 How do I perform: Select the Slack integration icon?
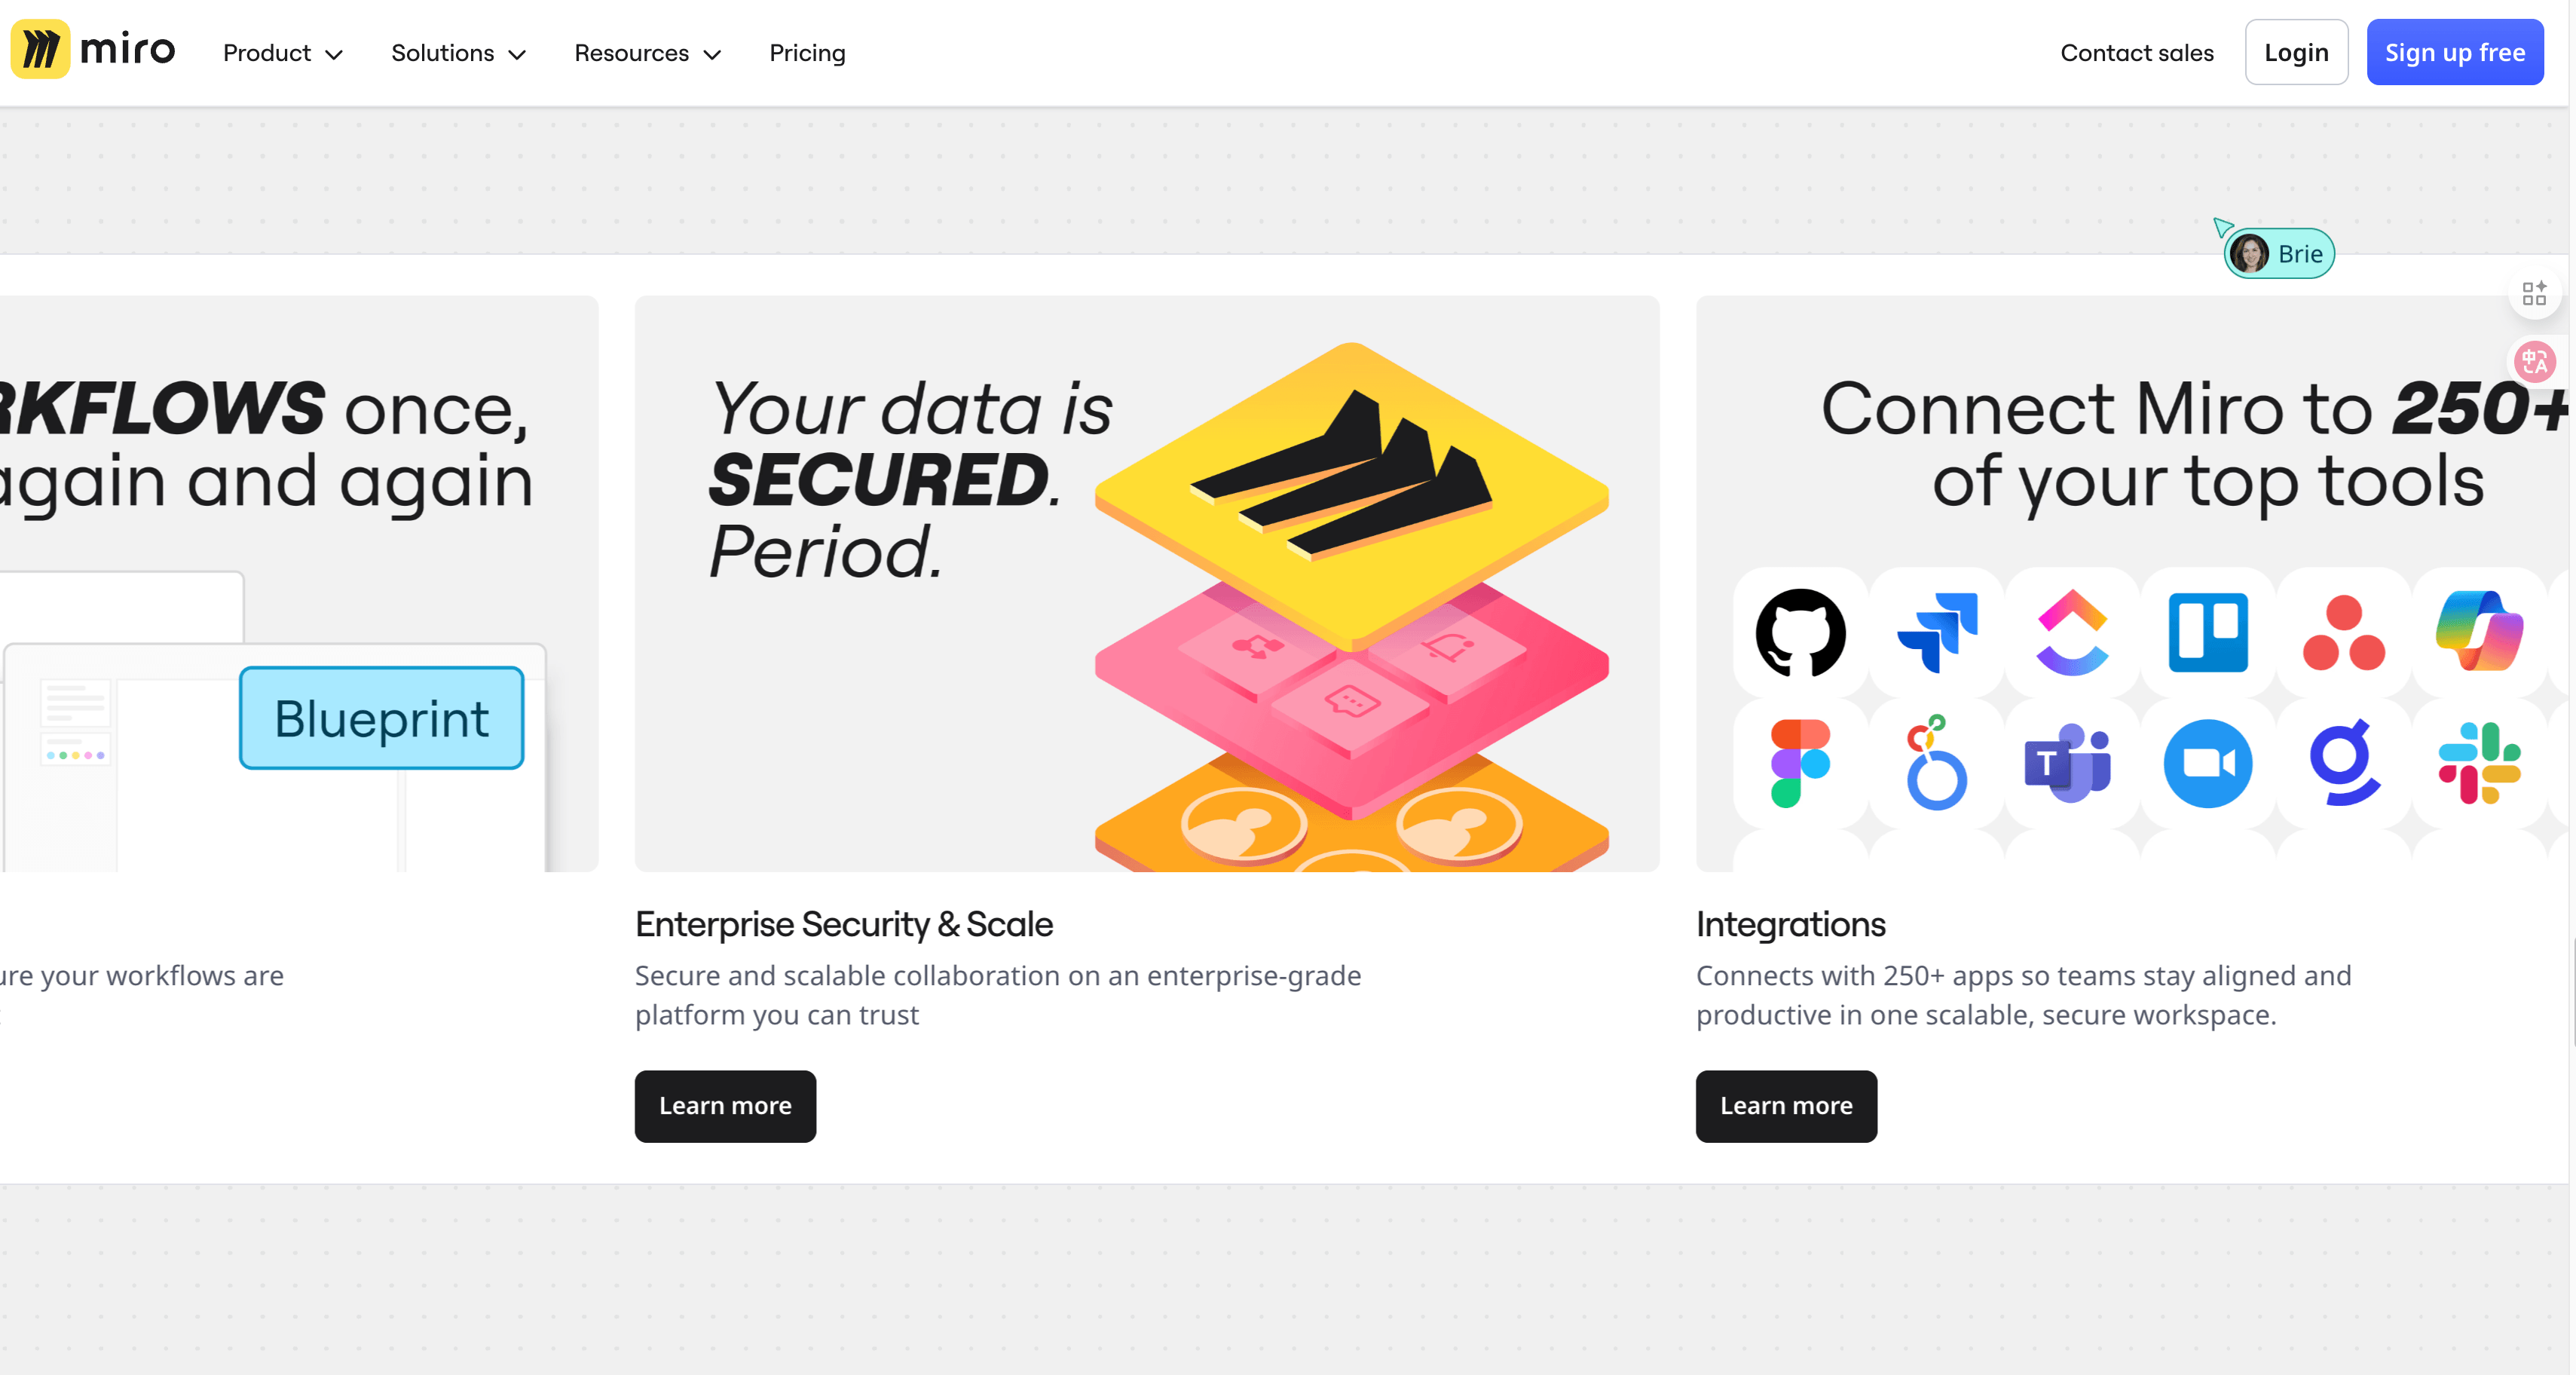(2479, 763)
